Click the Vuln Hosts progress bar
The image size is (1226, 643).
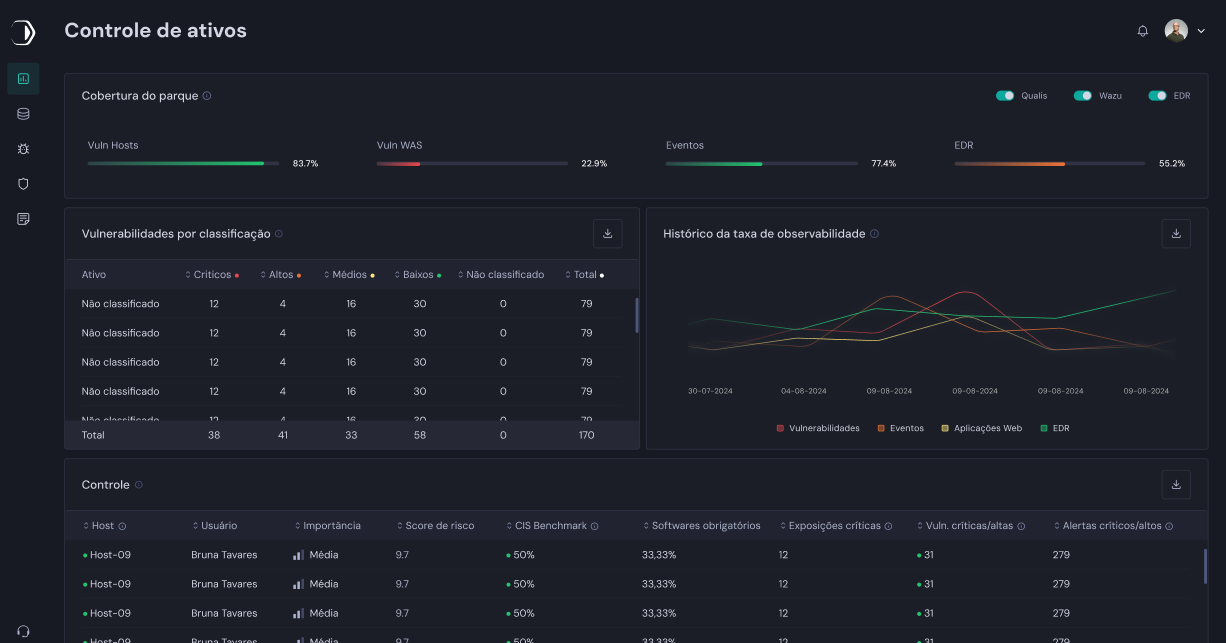click(183, 163)
